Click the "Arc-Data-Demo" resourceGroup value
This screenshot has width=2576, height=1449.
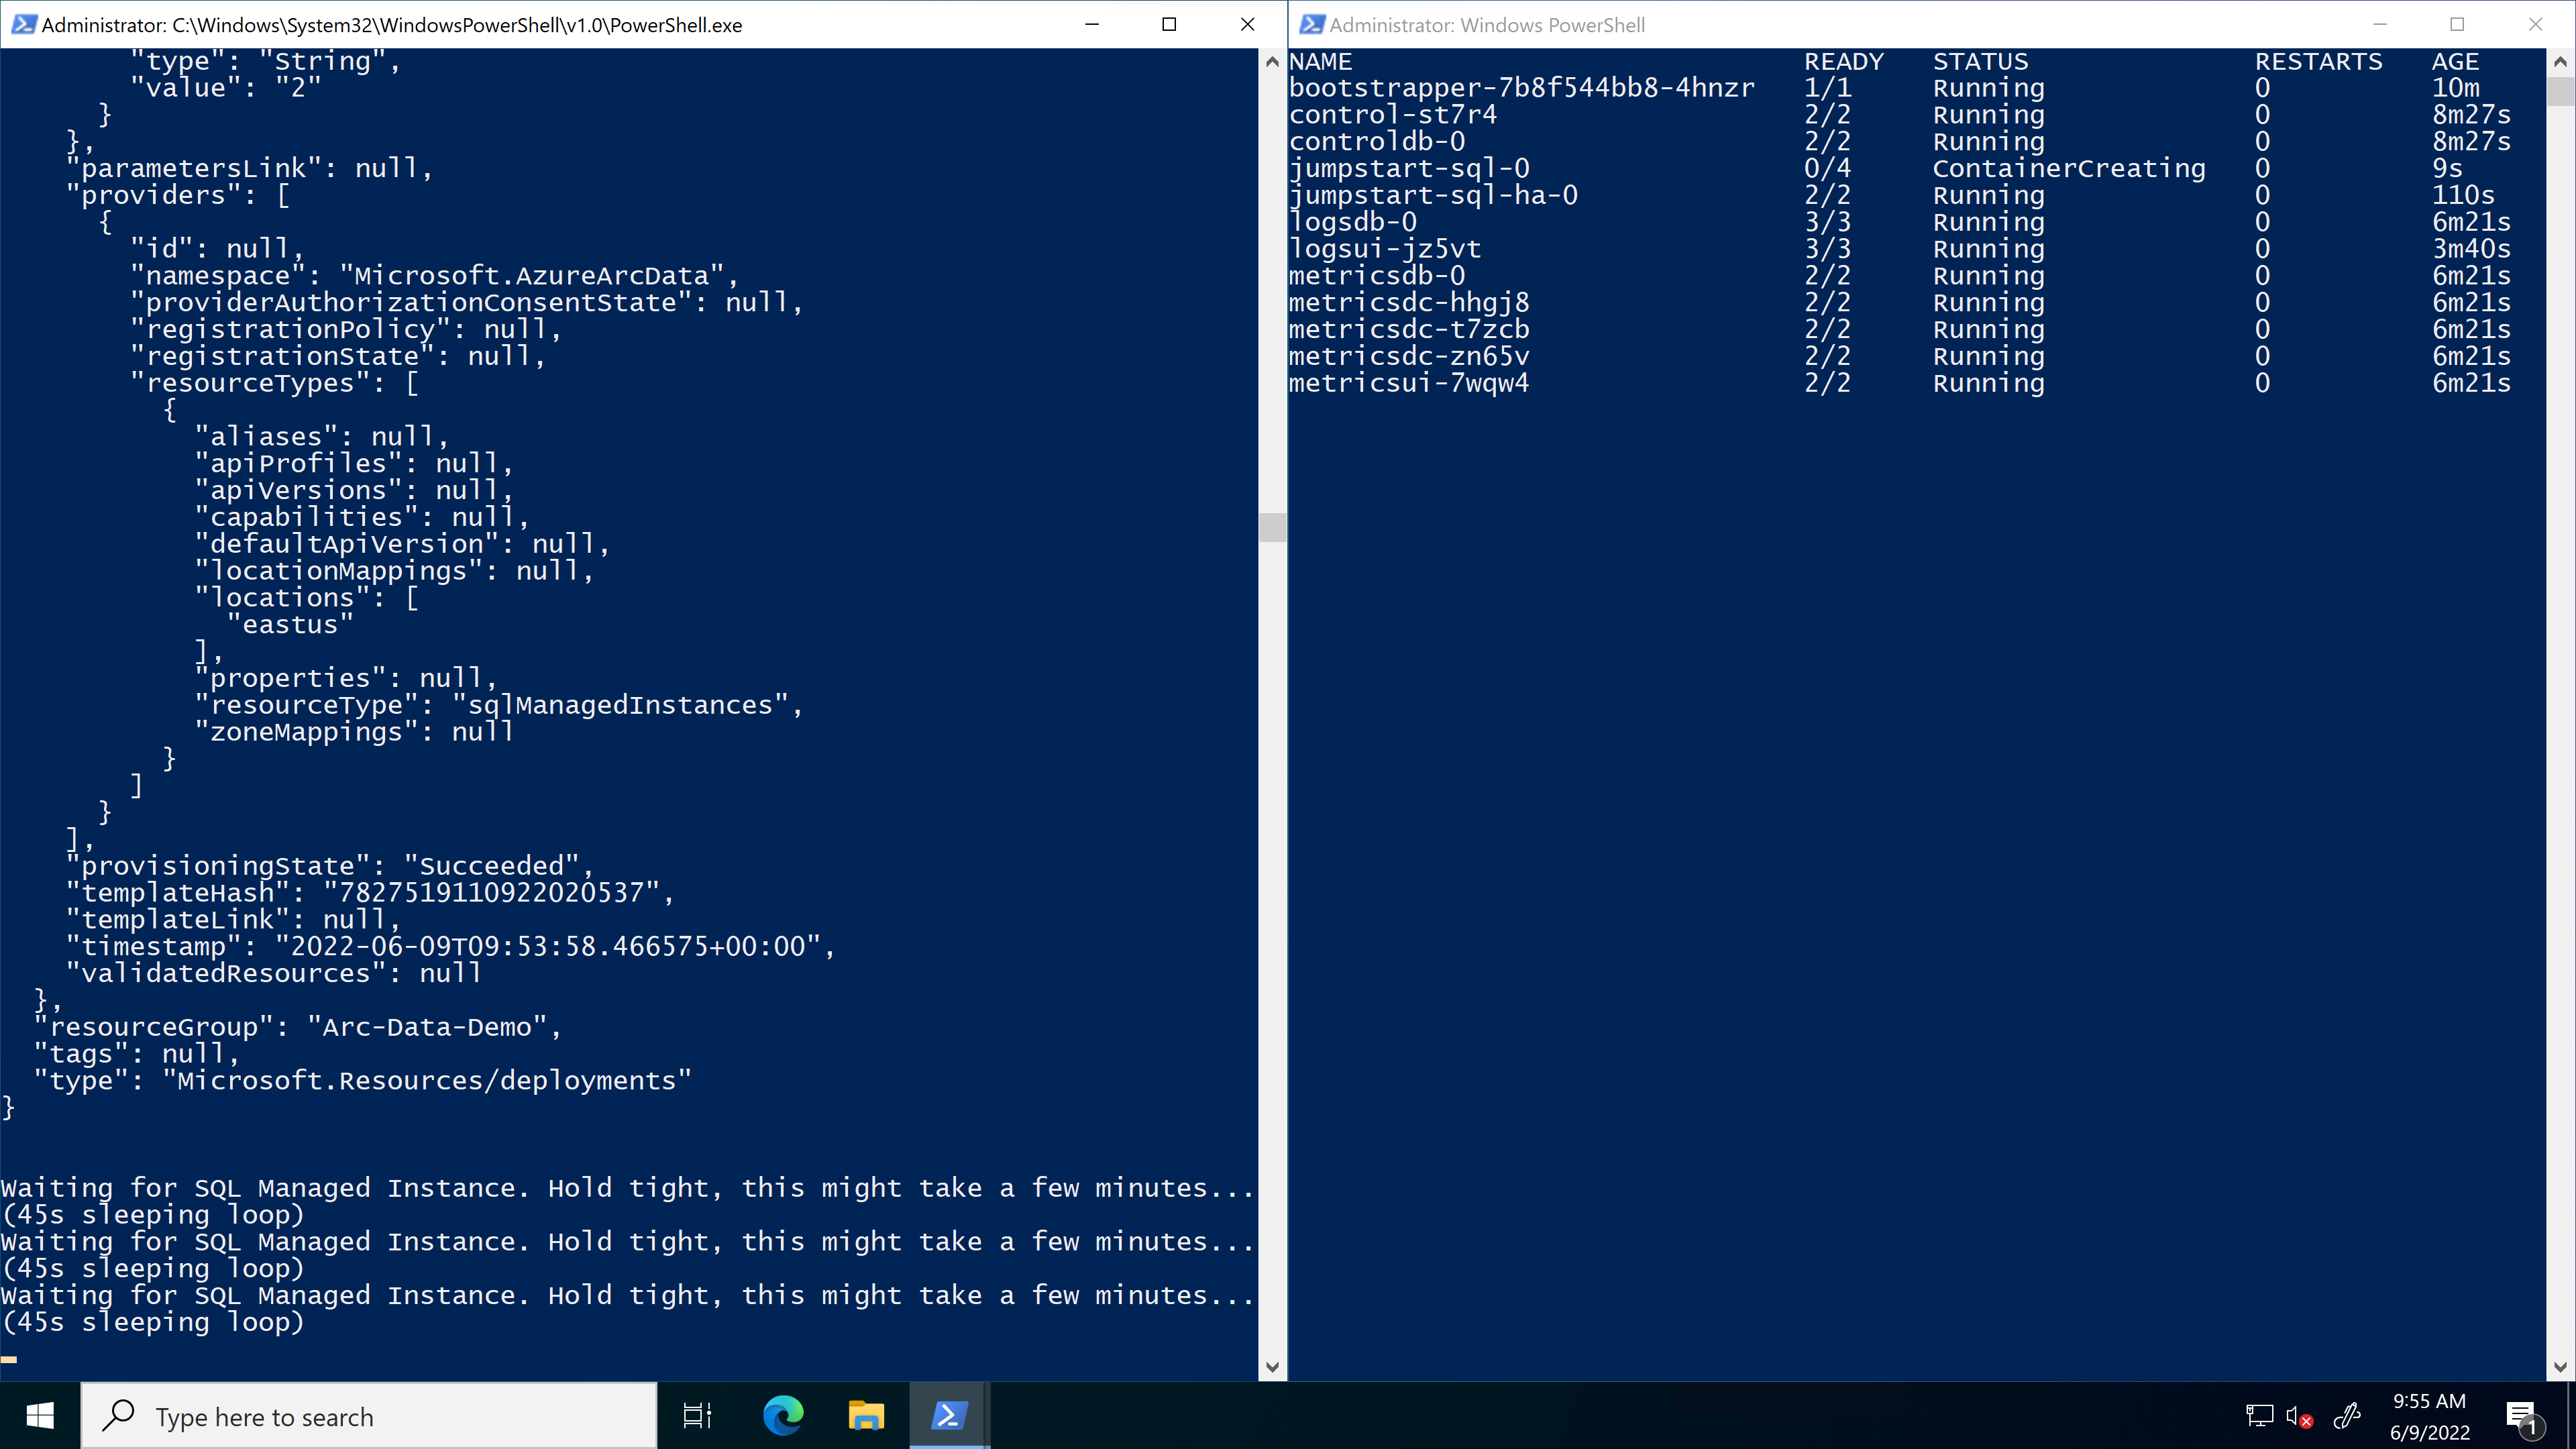[x=427, y=1027]
